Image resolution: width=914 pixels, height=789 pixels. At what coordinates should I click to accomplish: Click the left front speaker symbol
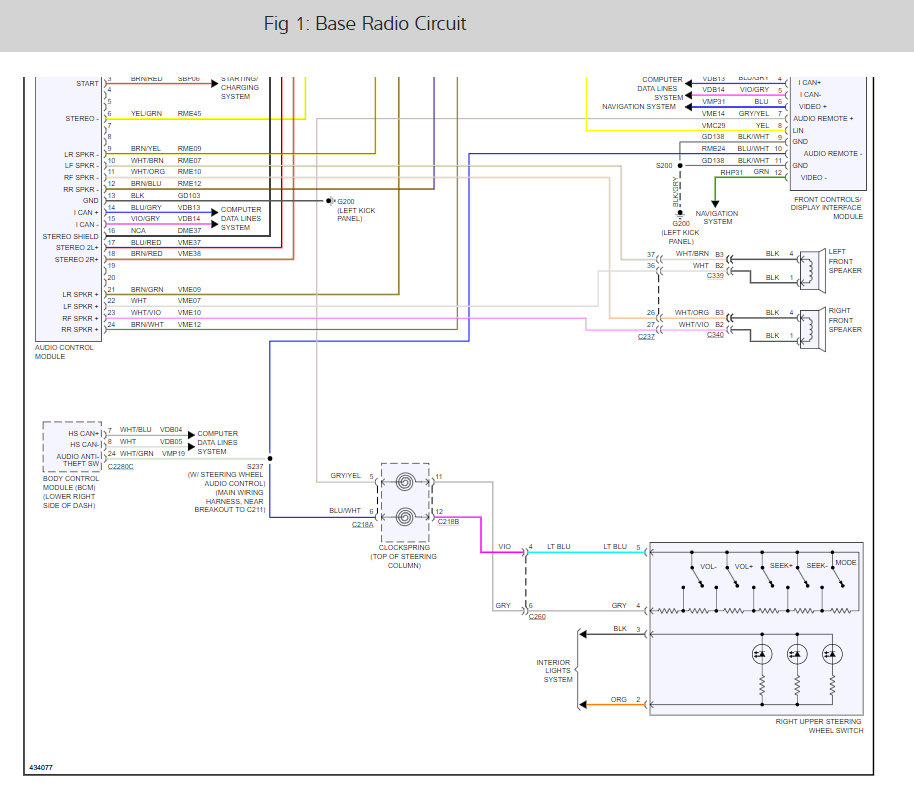pos(810,265)
